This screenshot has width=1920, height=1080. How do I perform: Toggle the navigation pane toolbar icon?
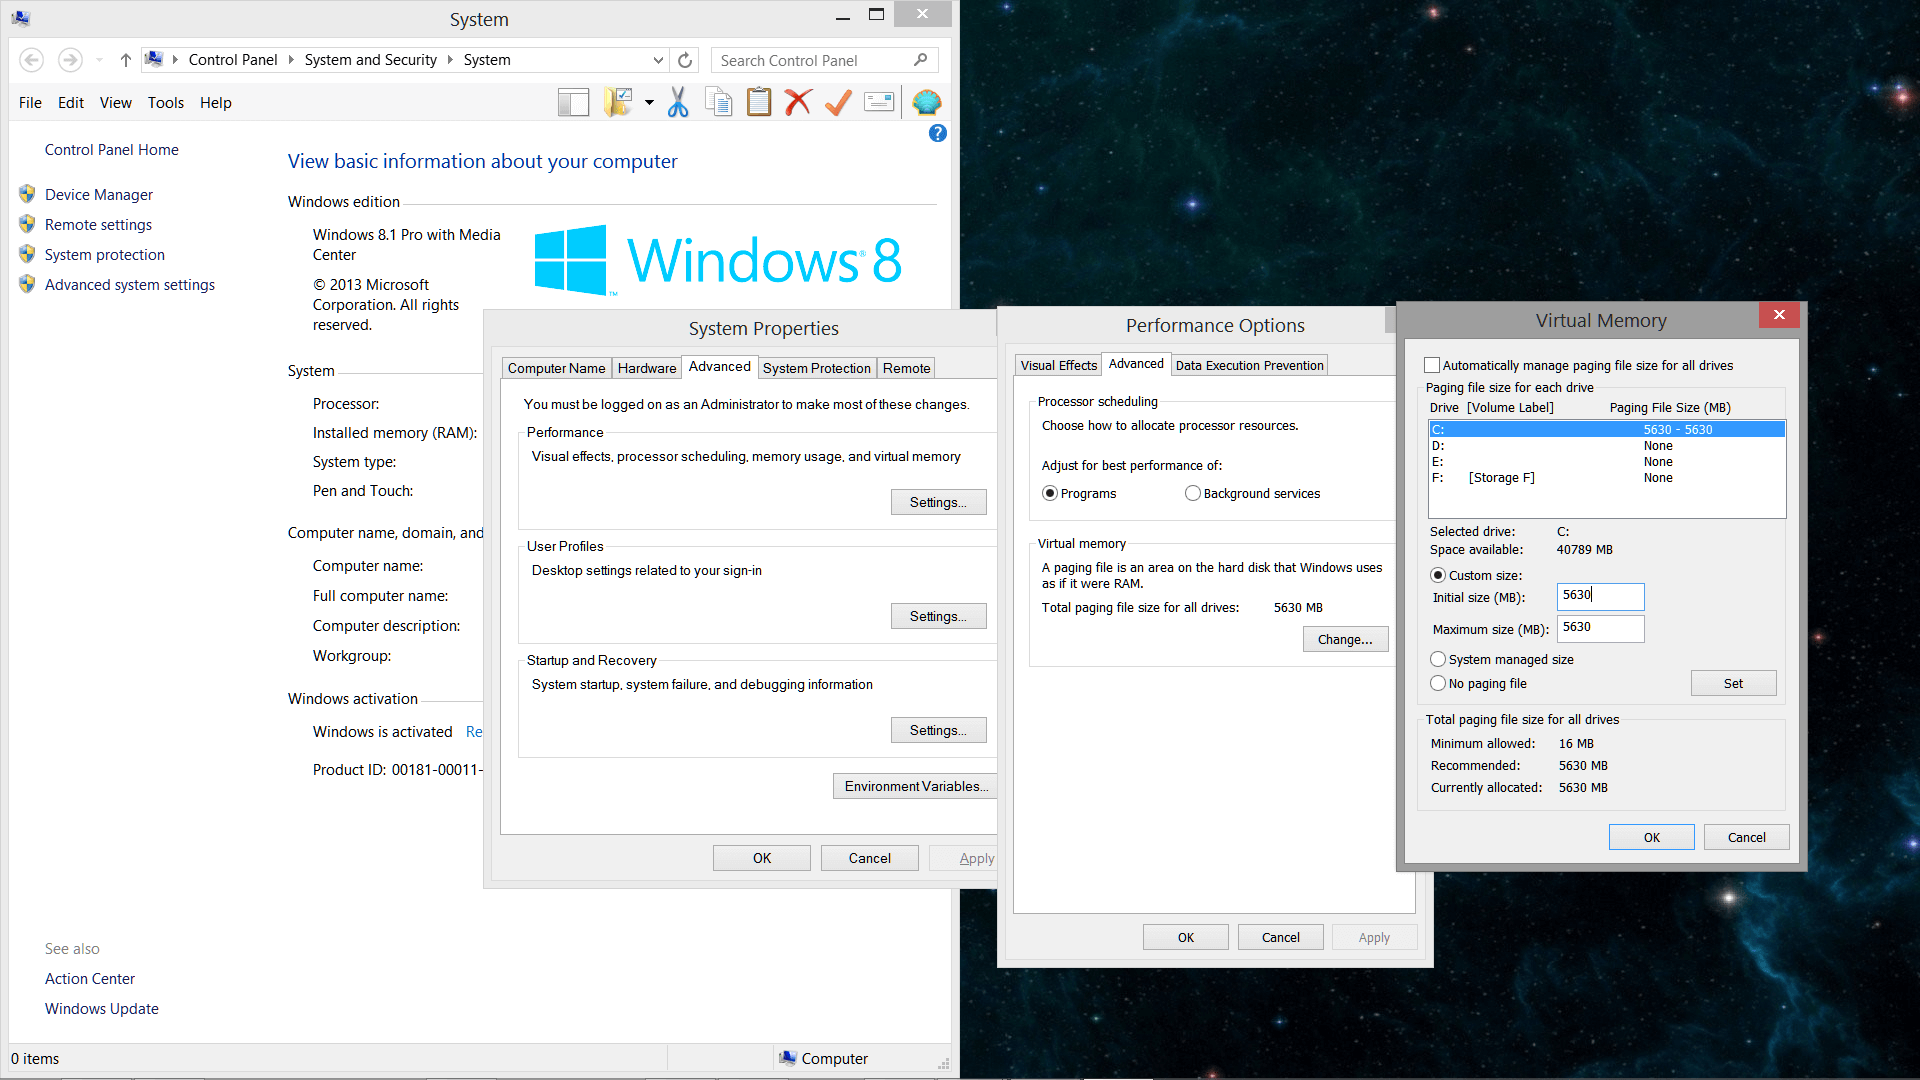coord(573,102)
